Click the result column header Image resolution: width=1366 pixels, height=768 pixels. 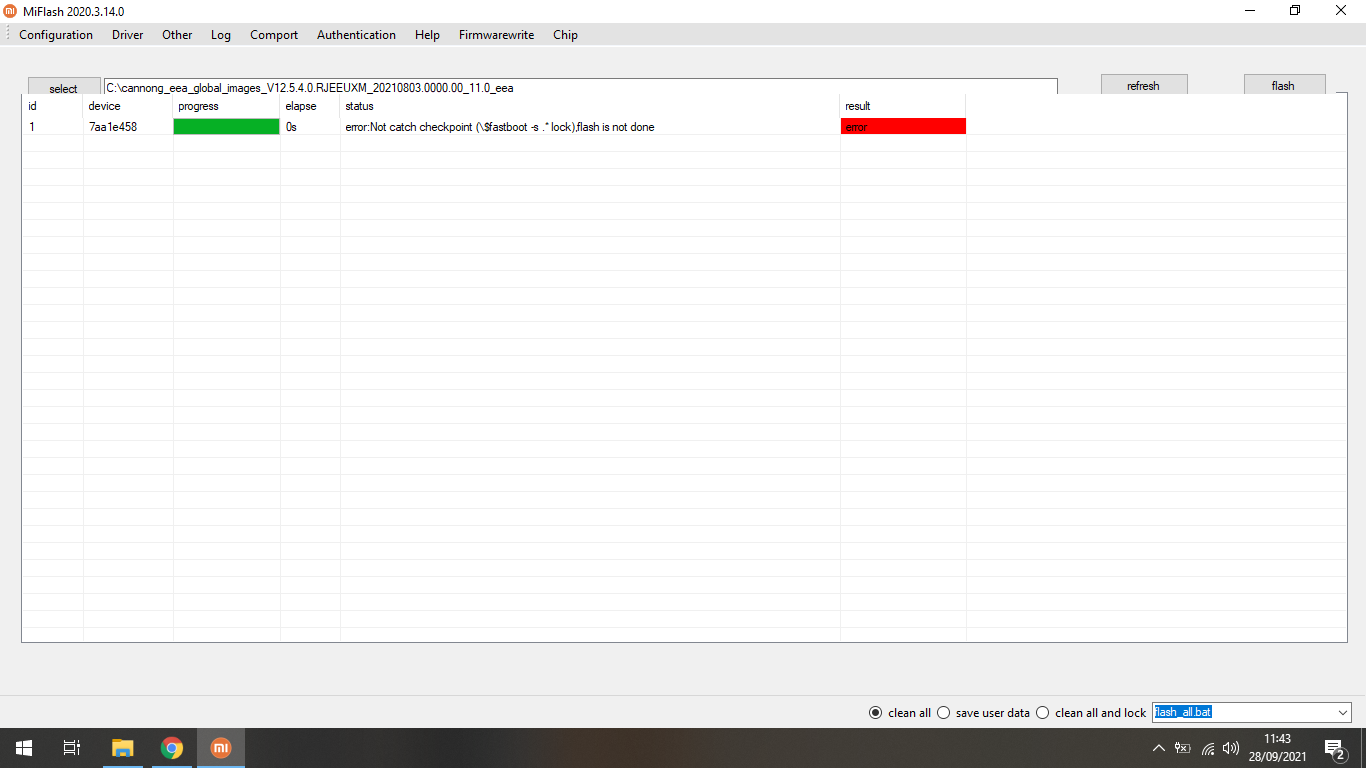coord(903,106)
